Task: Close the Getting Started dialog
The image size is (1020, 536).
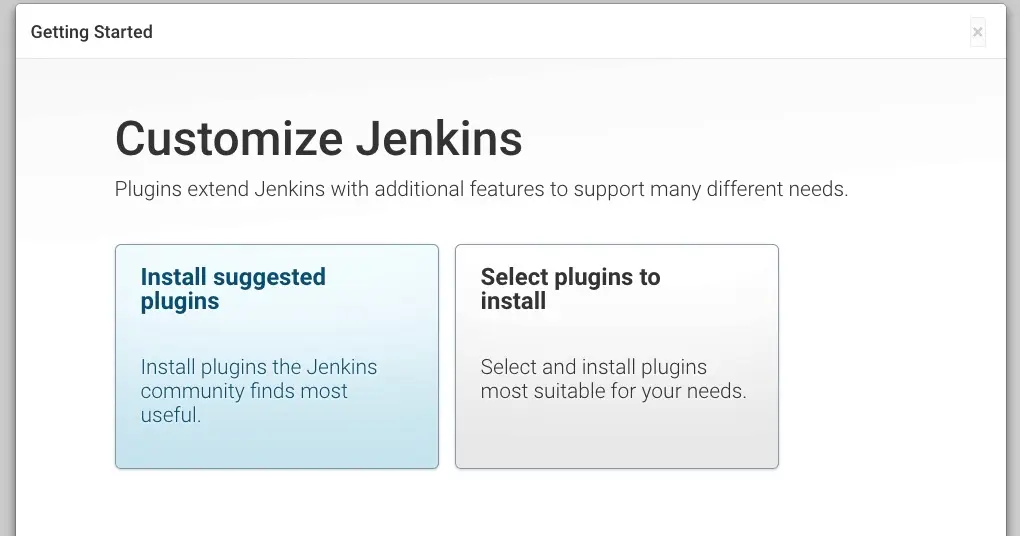Action: tap(978, 32)
